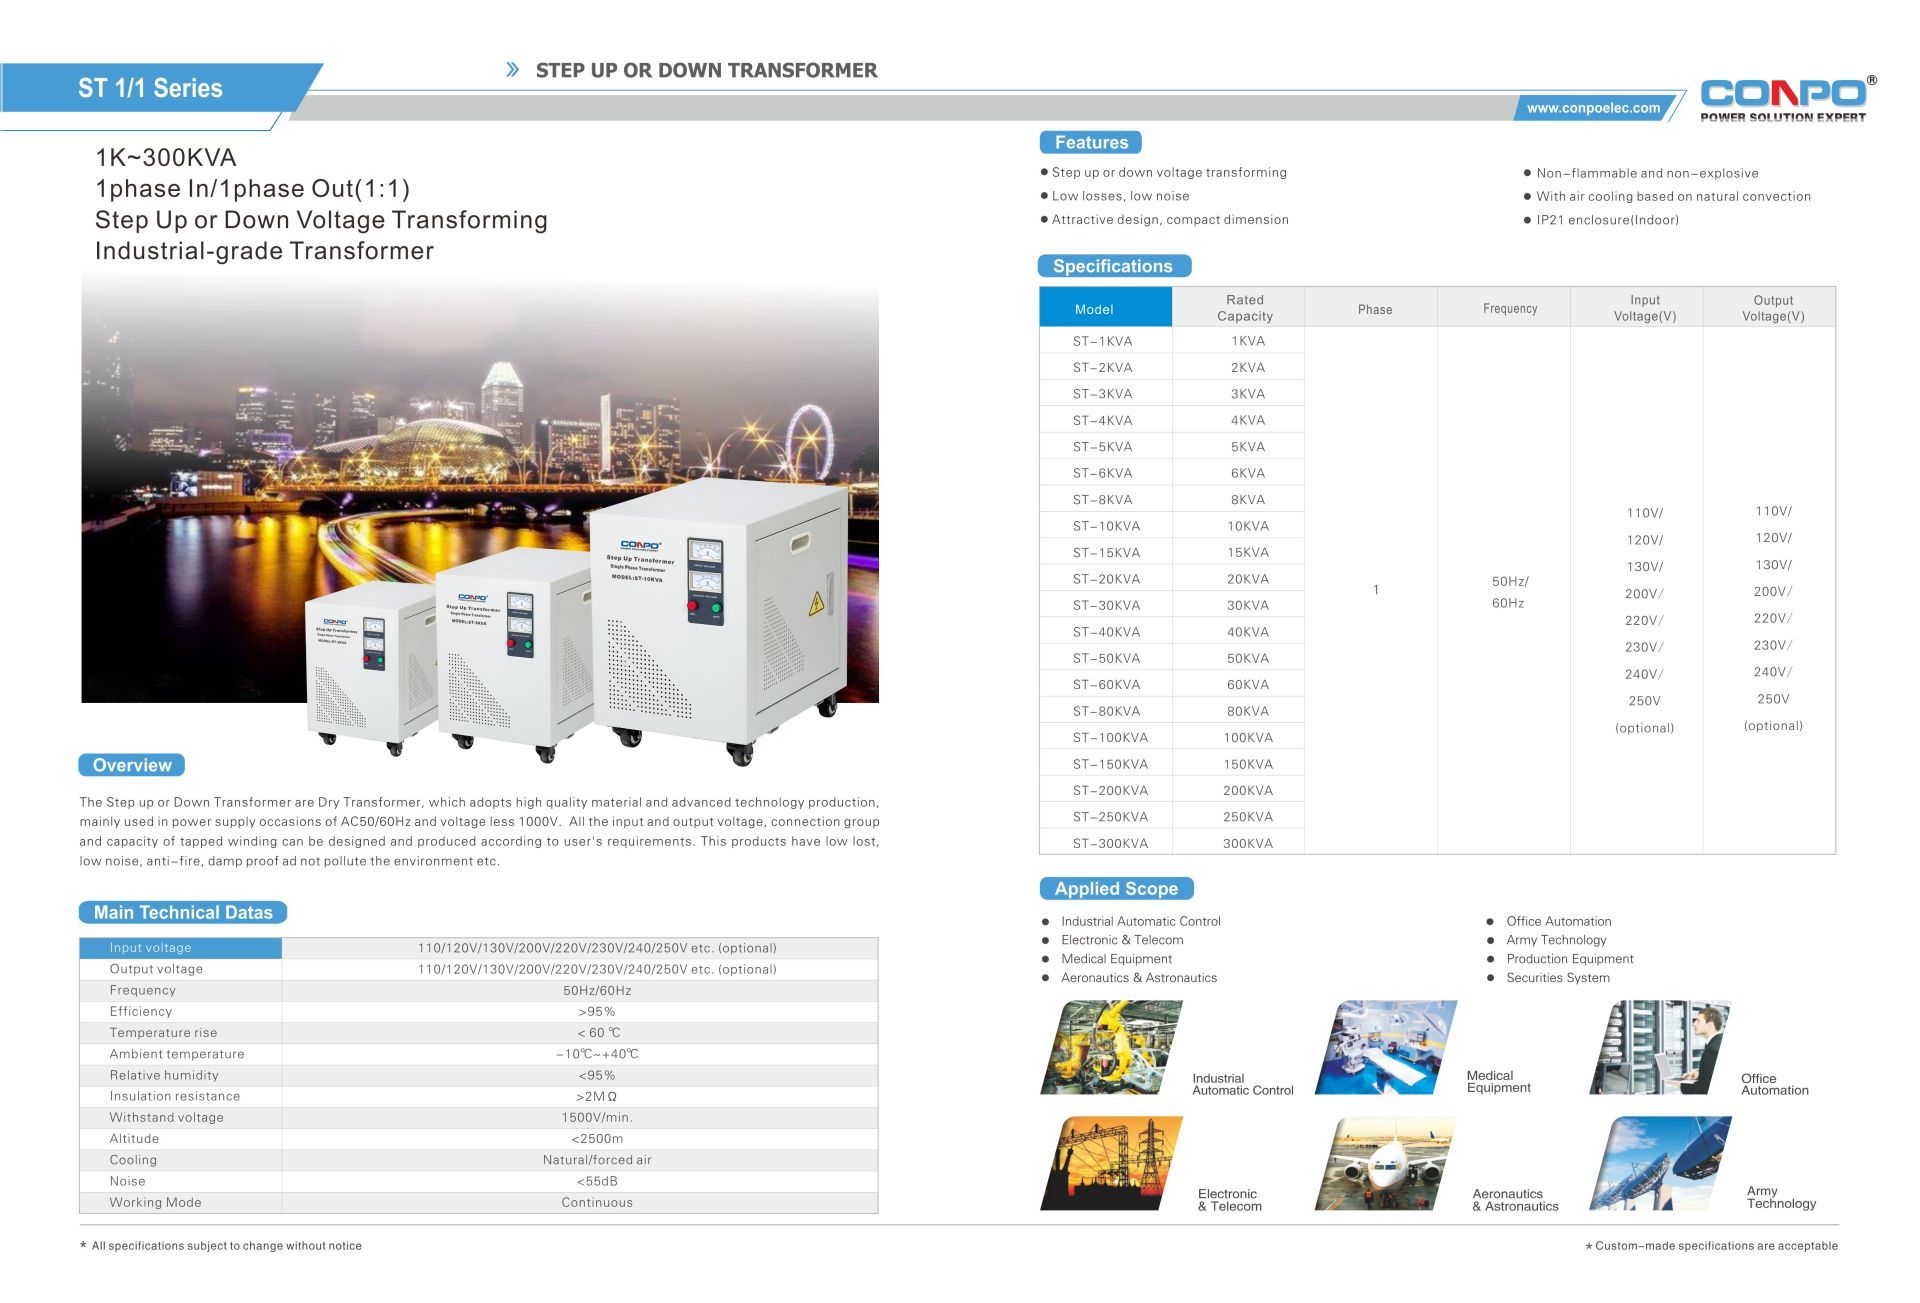Open the www.conpoelec.com link
The height and width of the screenshot is (1303, 1920).
point(1593,108)
